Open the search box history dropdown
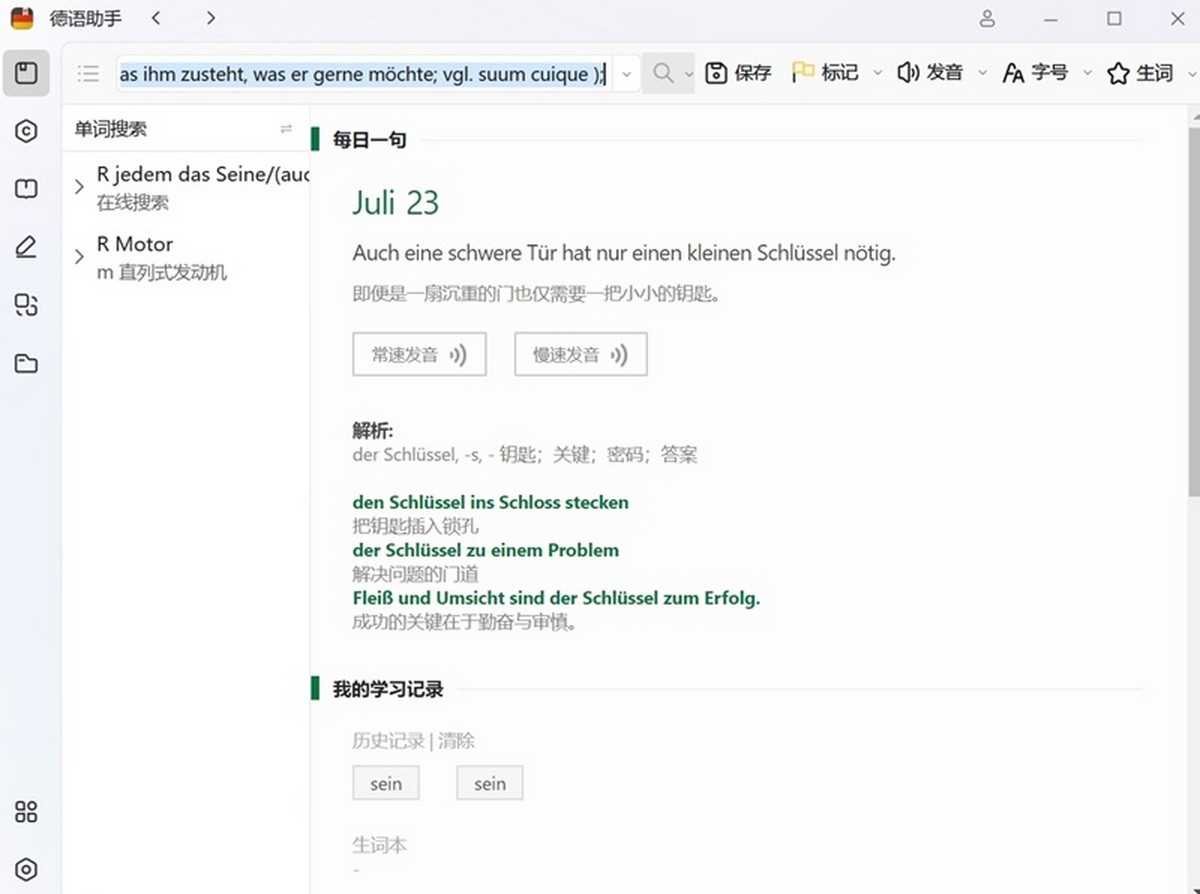The width and height of the screenshot is (1200, 894). pyautogui.click(x=626, y=74)
